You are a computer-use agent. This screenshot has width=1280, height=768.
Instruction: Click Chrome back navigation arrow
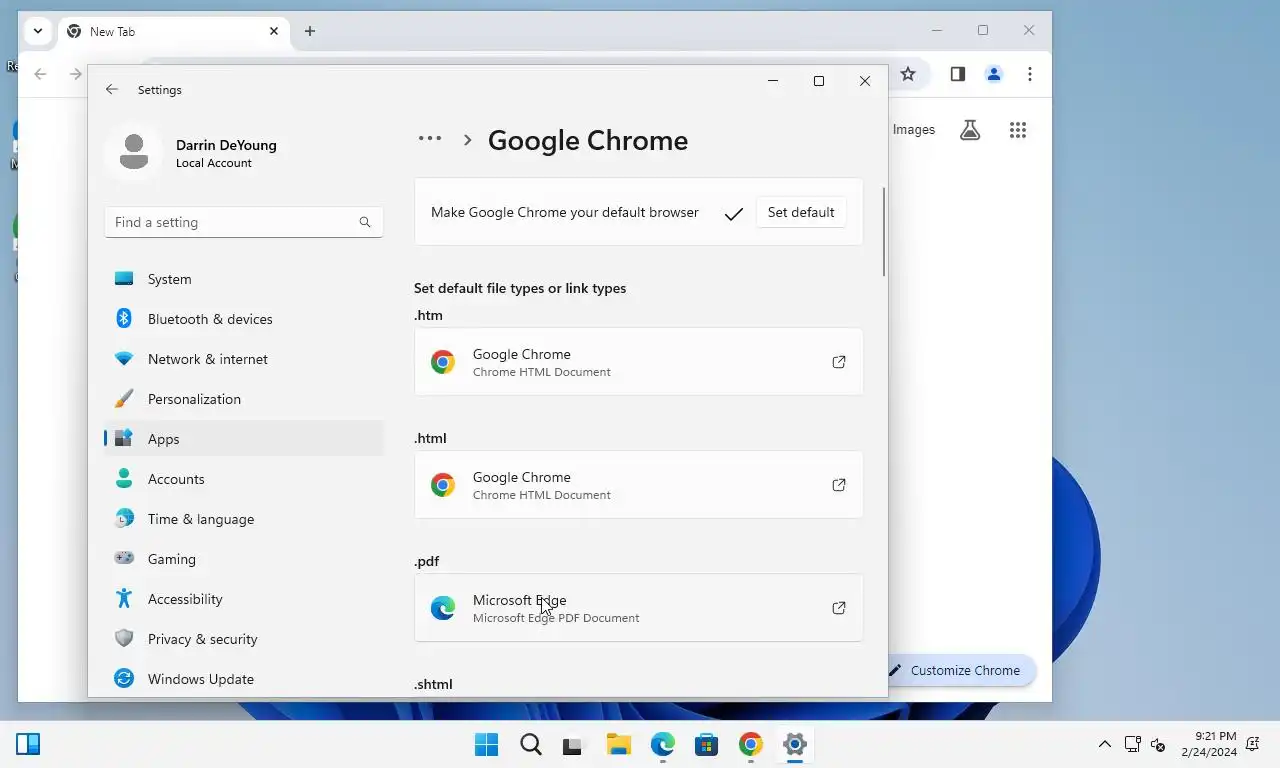(40, 74)
